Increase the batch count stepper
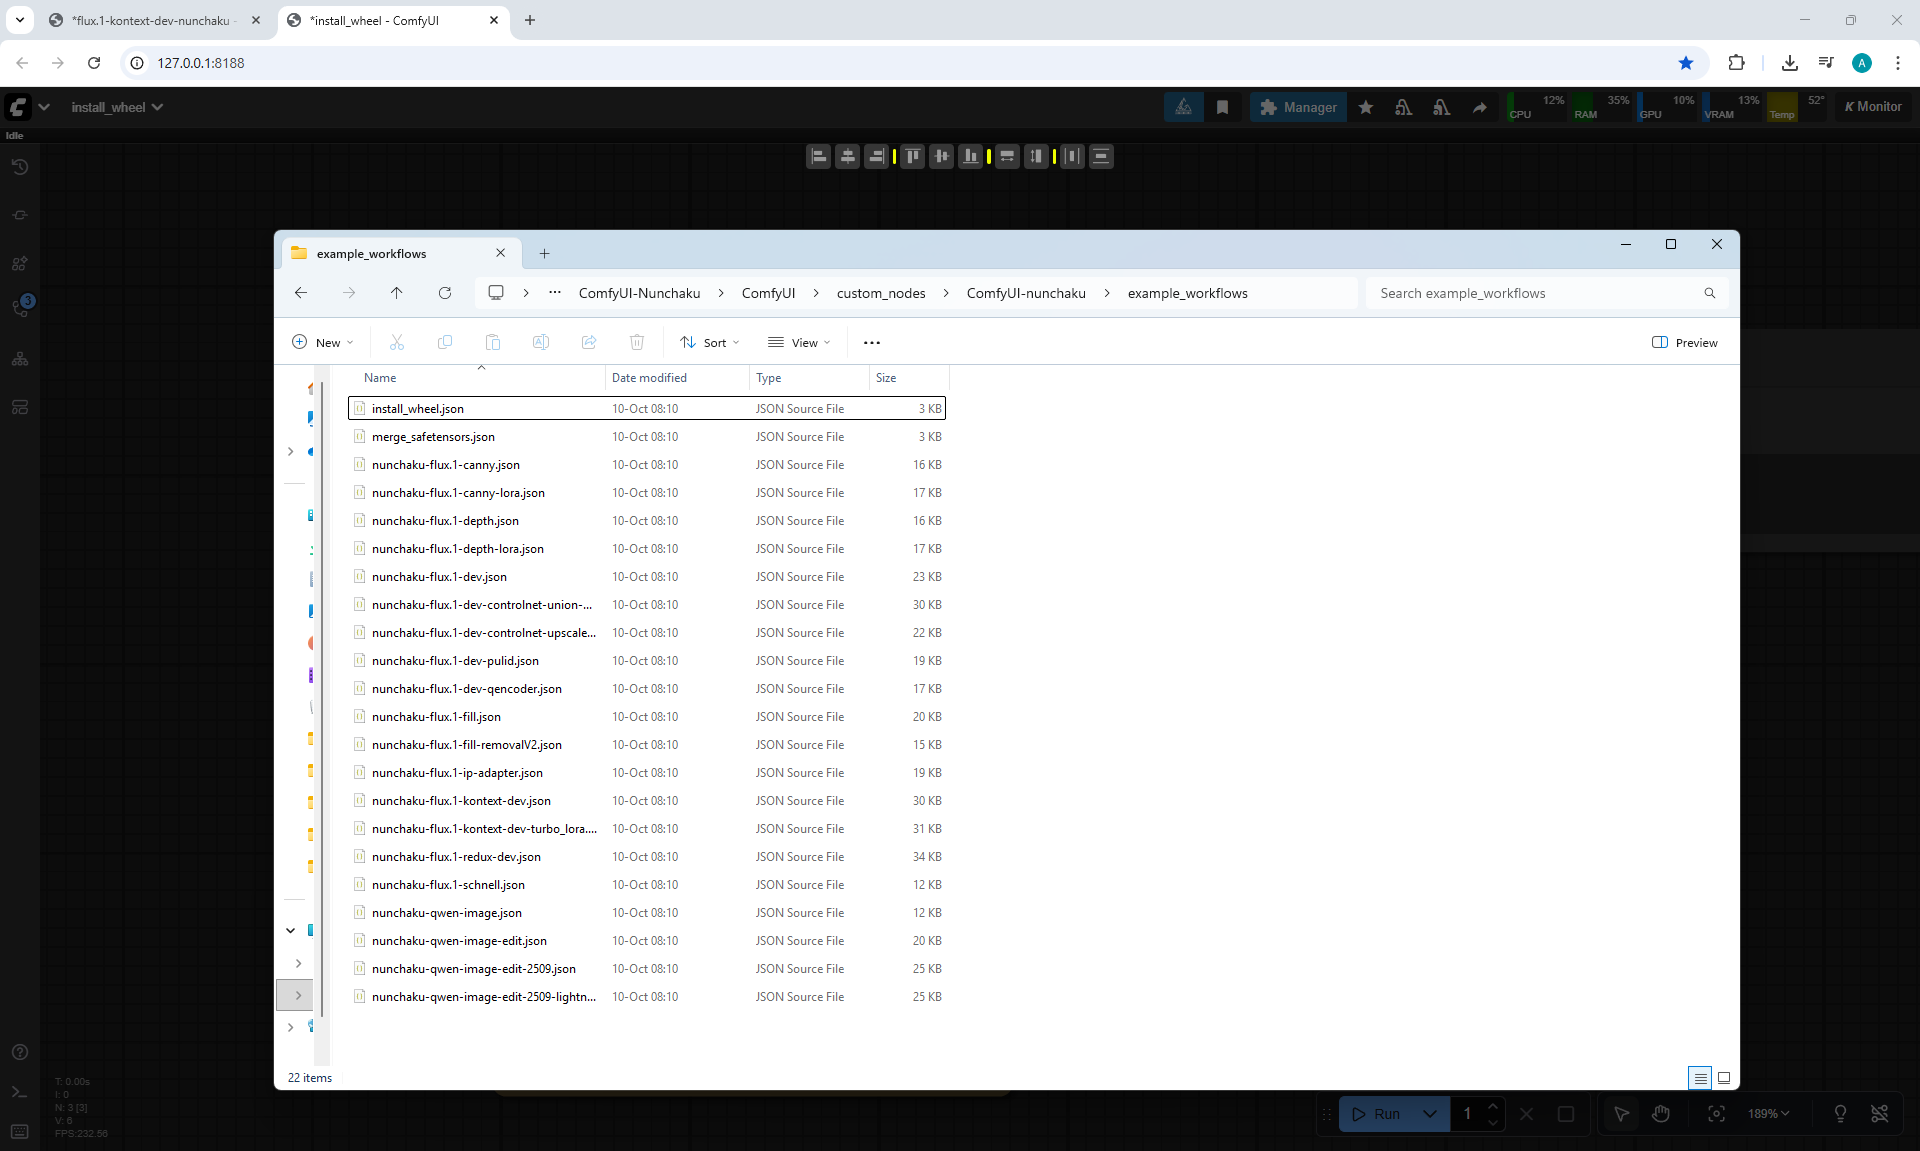The height and width of the screenshot is (1151, 1920). 1493,1105
